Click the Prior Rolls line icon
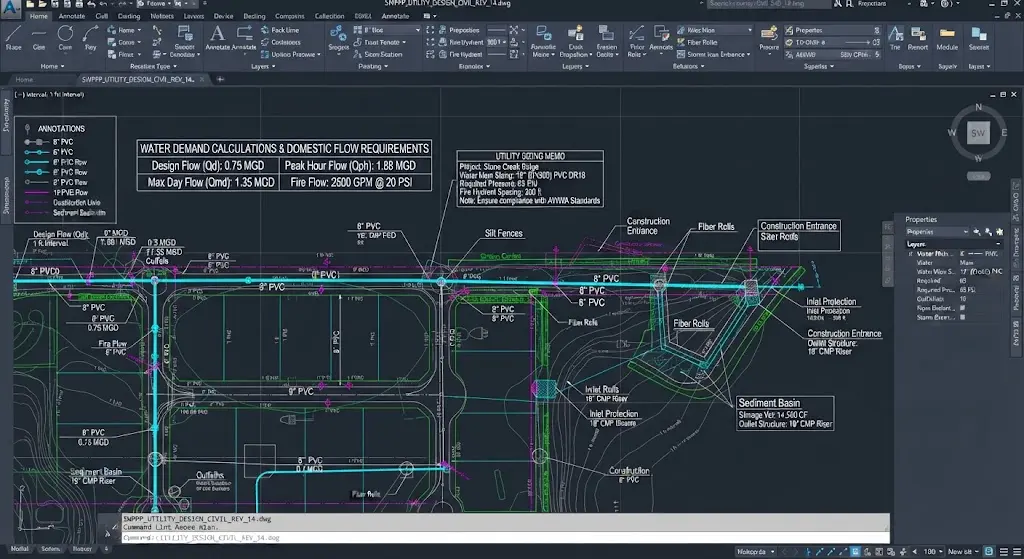Screen dimensions: 1024x559 point(636,40)
